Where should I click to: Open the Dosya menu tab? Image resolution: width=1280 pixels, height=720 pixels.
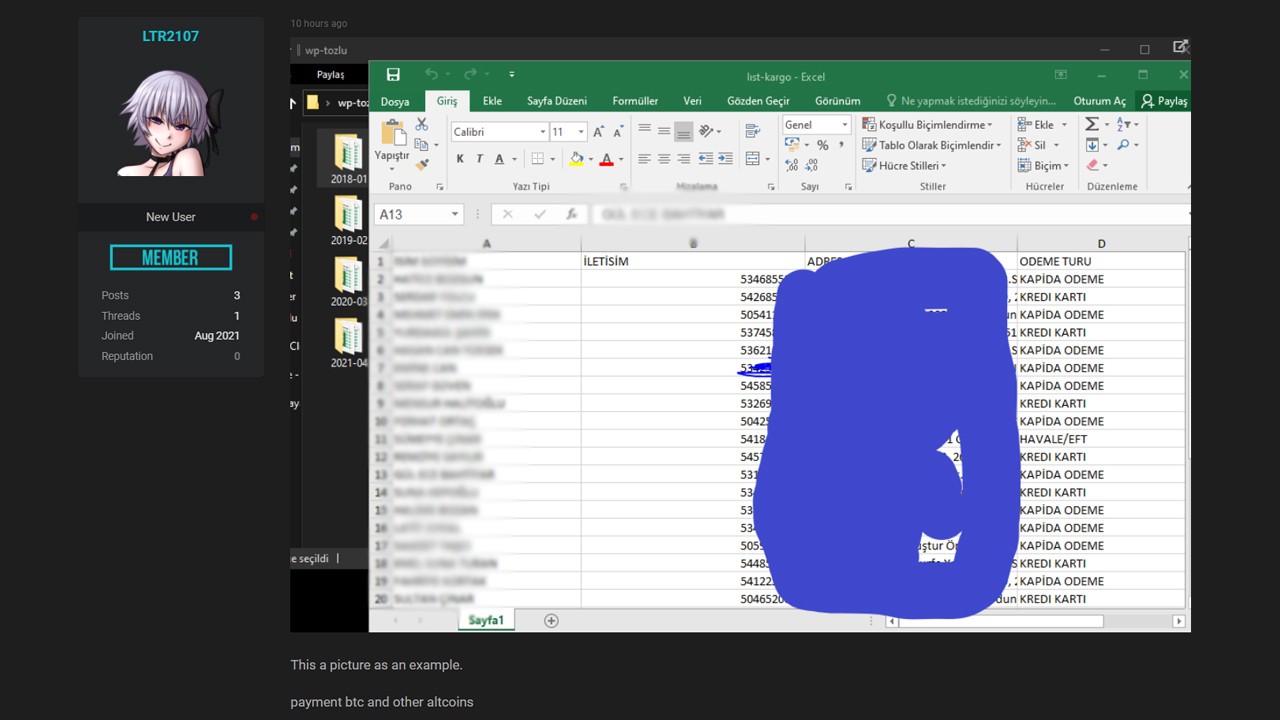(395, 101)
